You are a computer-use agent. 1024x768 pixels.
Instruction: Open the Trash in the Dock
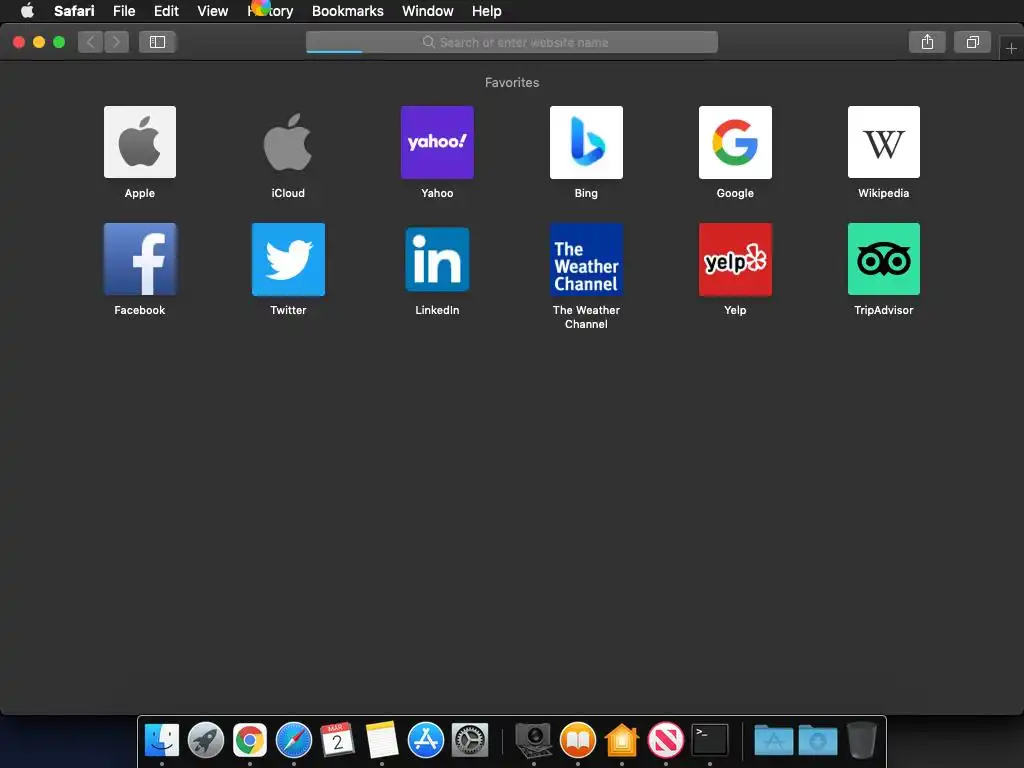[x=861, y=741]
